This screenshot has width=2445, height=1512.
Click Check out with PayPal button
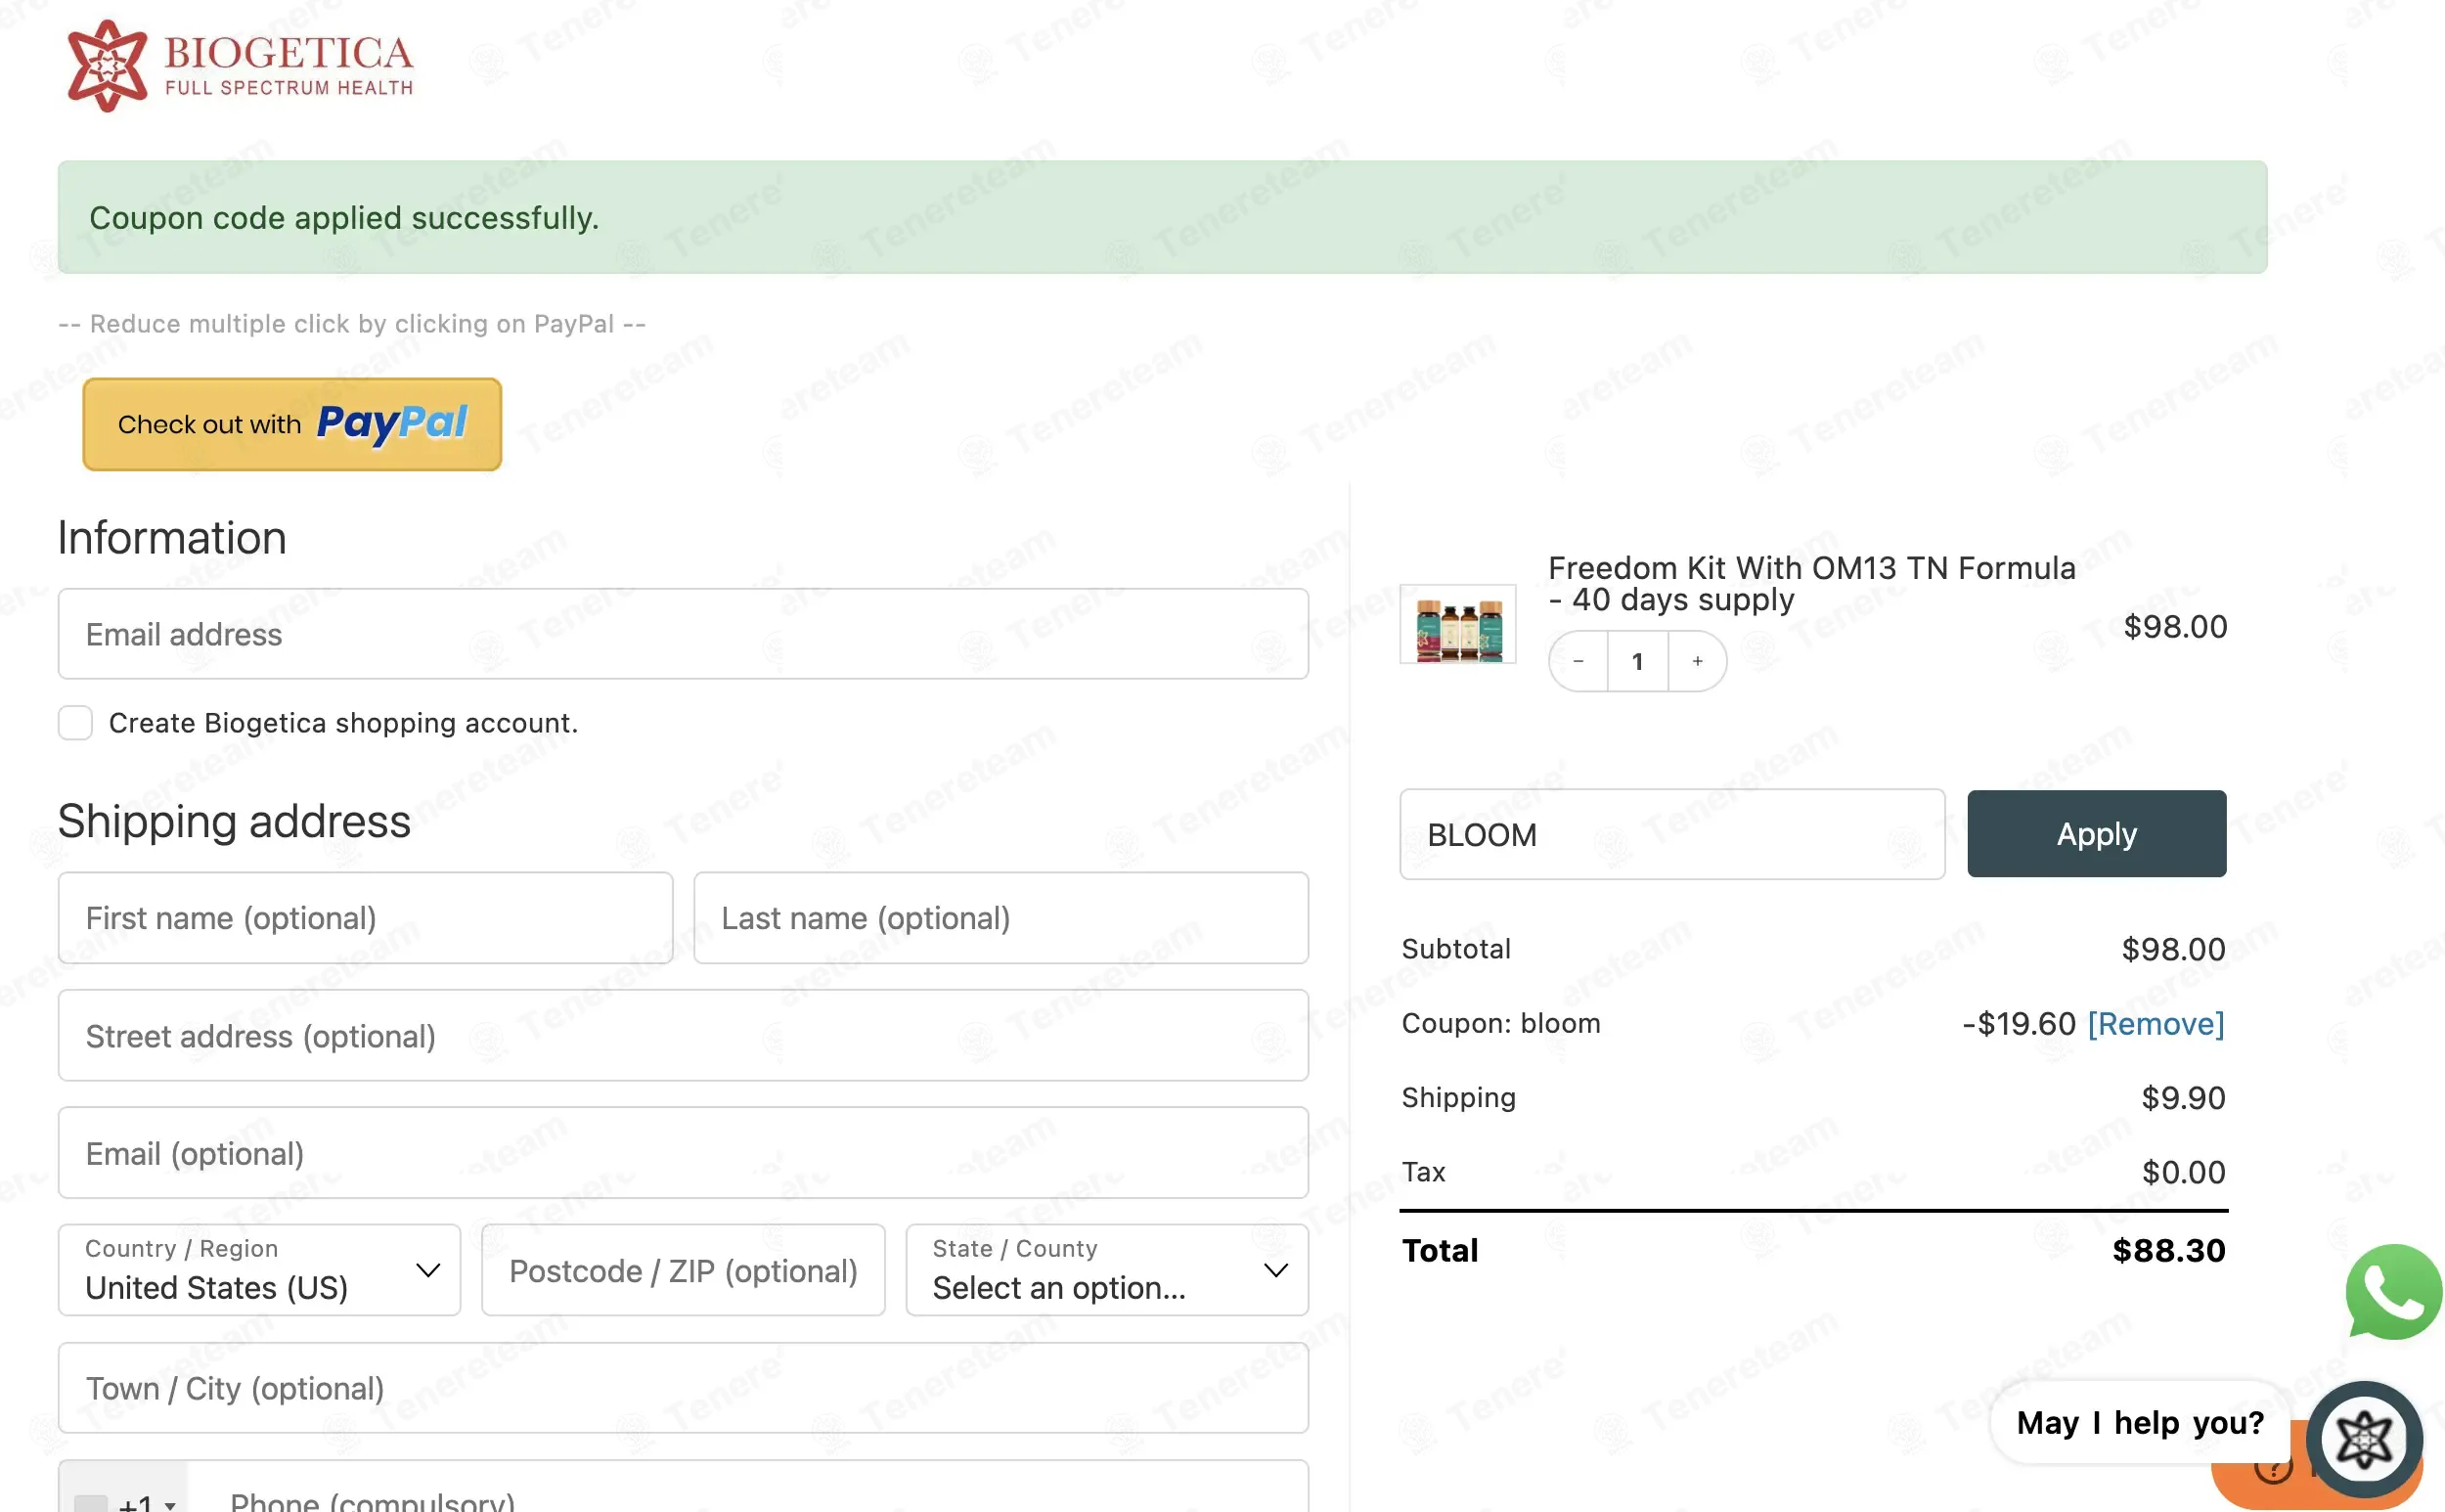[292, 424]
